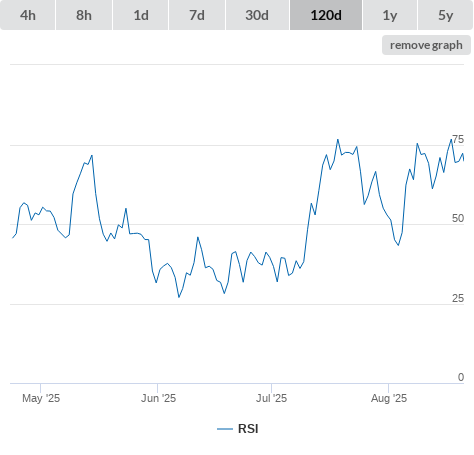Viewport: 474px width, 455px height.
Task: Select the 8h time range tab
Action: (x=84, y=15)
